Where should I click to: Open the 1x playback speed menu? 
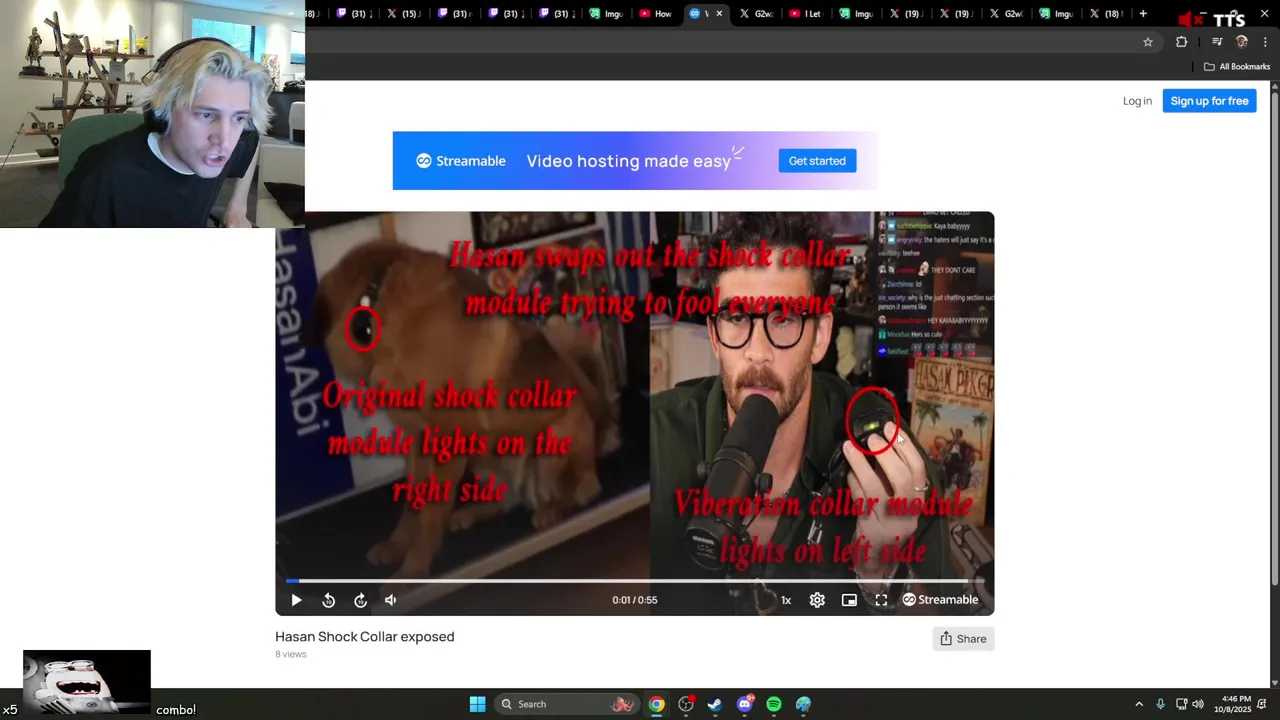click(786, 600)
